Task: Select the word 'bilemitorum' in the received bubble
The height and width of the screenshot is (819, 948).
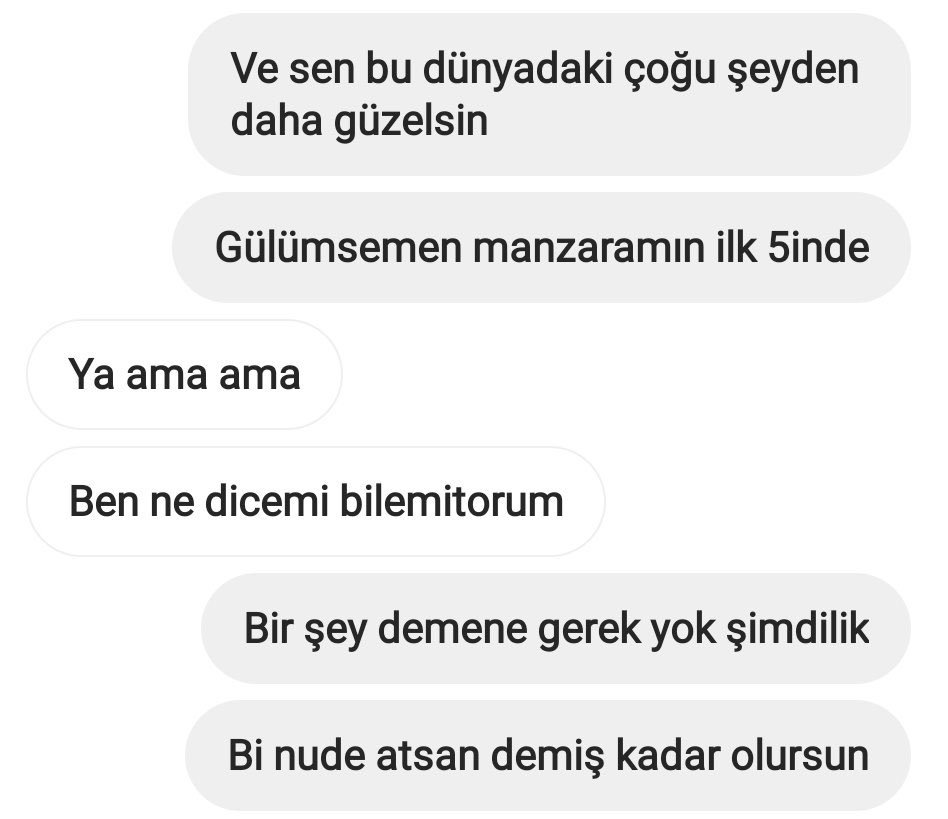Action: click(452, 501)
